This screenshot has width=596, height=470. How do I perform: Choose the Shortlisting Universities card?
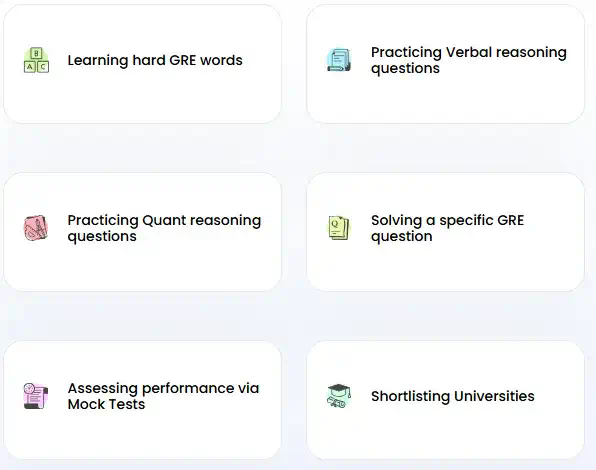tap(445, 400)
